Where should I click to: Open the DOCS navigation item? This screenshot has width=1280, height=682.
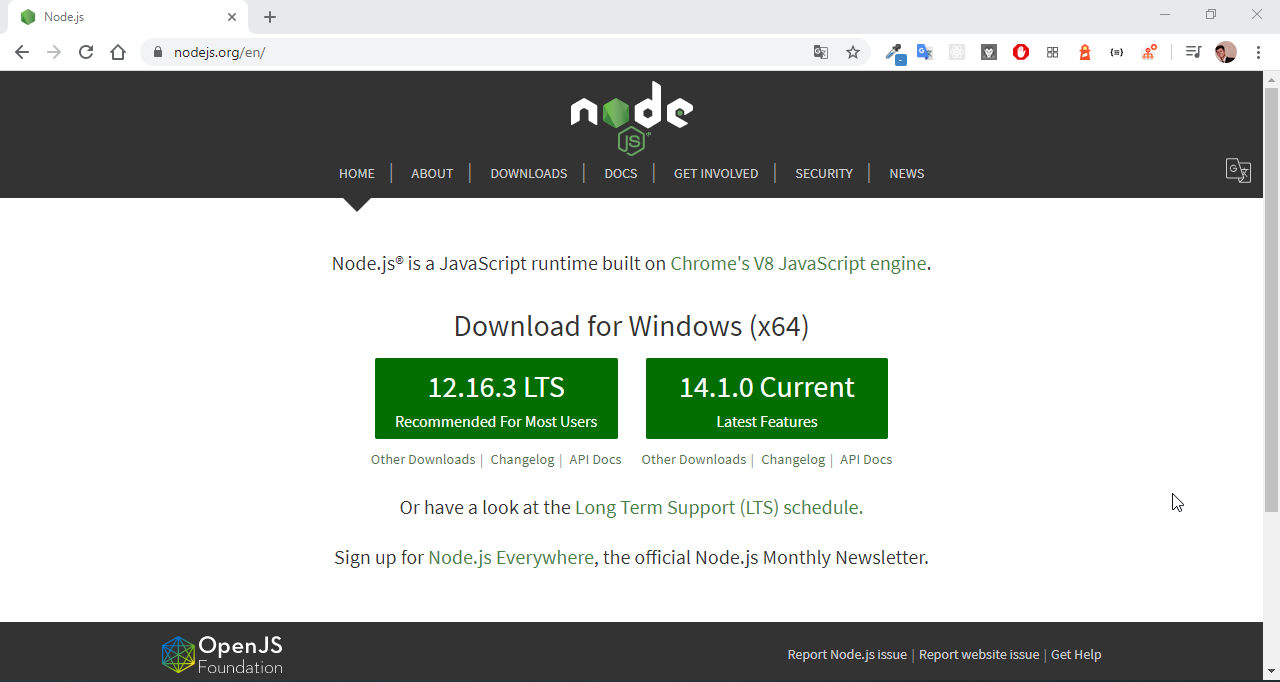point(621,174)
